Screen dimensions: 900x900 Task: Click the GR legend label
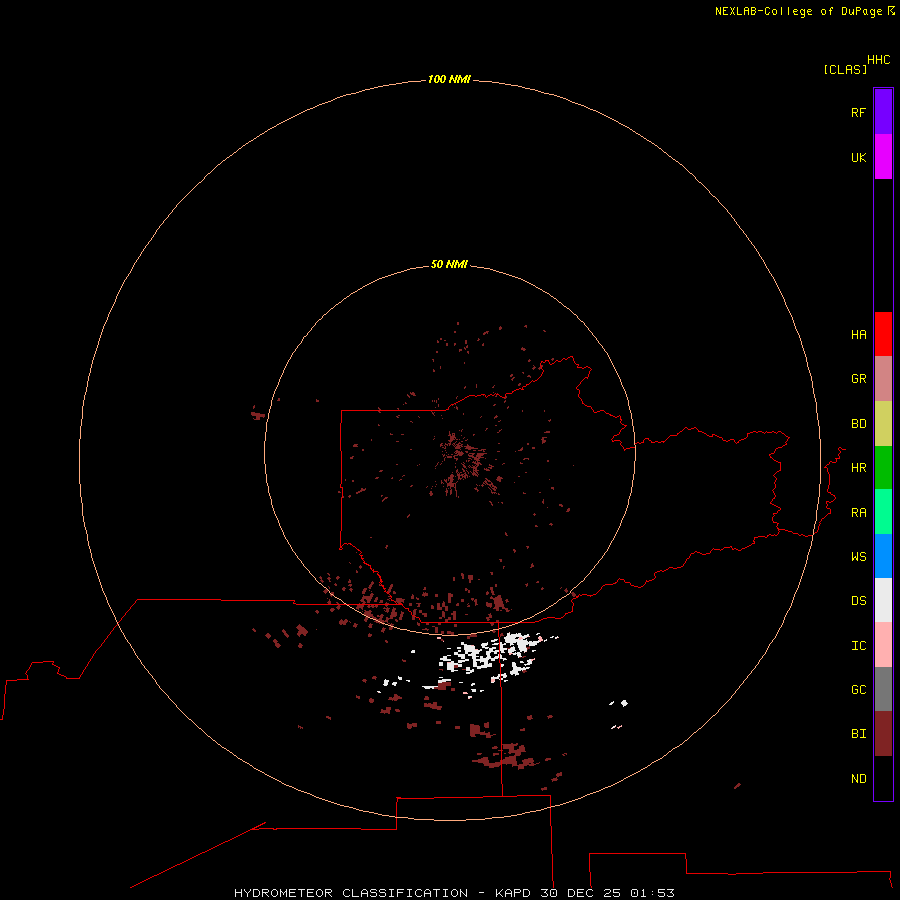858,379
